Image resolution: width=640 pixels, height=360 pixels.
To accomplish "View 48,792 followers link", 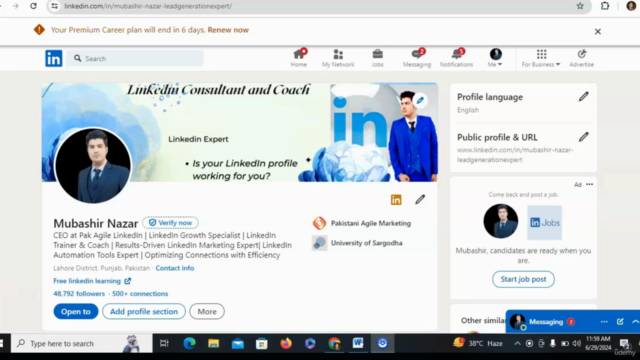I will coord(79,293).
